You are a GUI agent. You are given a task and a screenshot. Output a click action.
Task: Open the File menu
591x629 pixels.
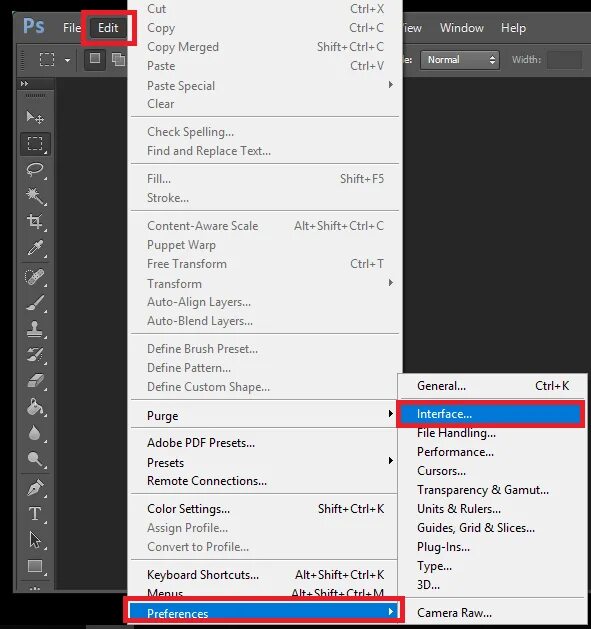[71, 28]
